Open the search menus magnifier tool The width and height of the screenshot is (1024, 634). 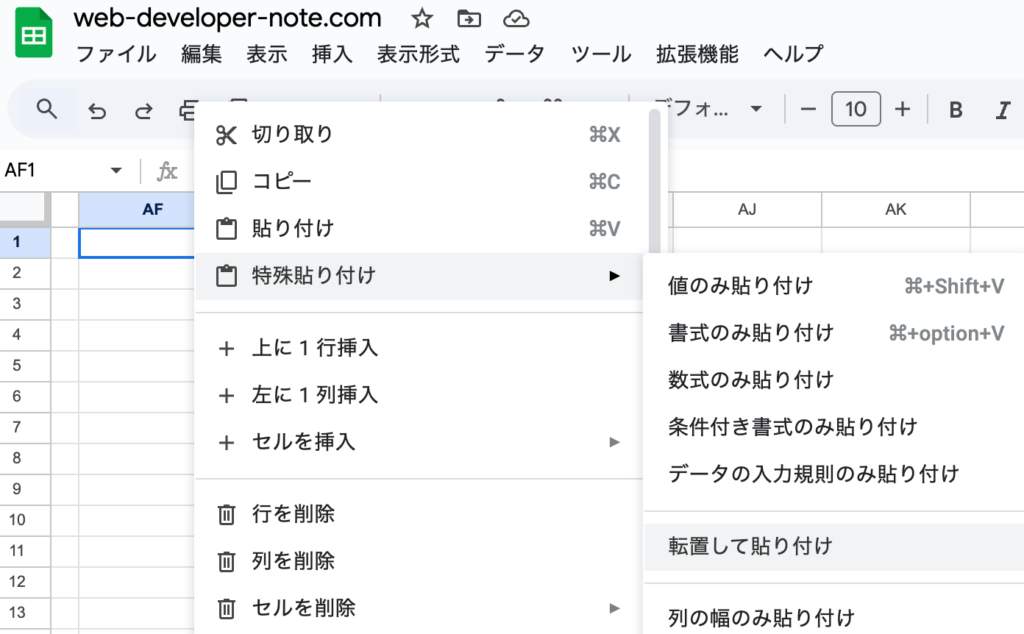tap(46, 109)
